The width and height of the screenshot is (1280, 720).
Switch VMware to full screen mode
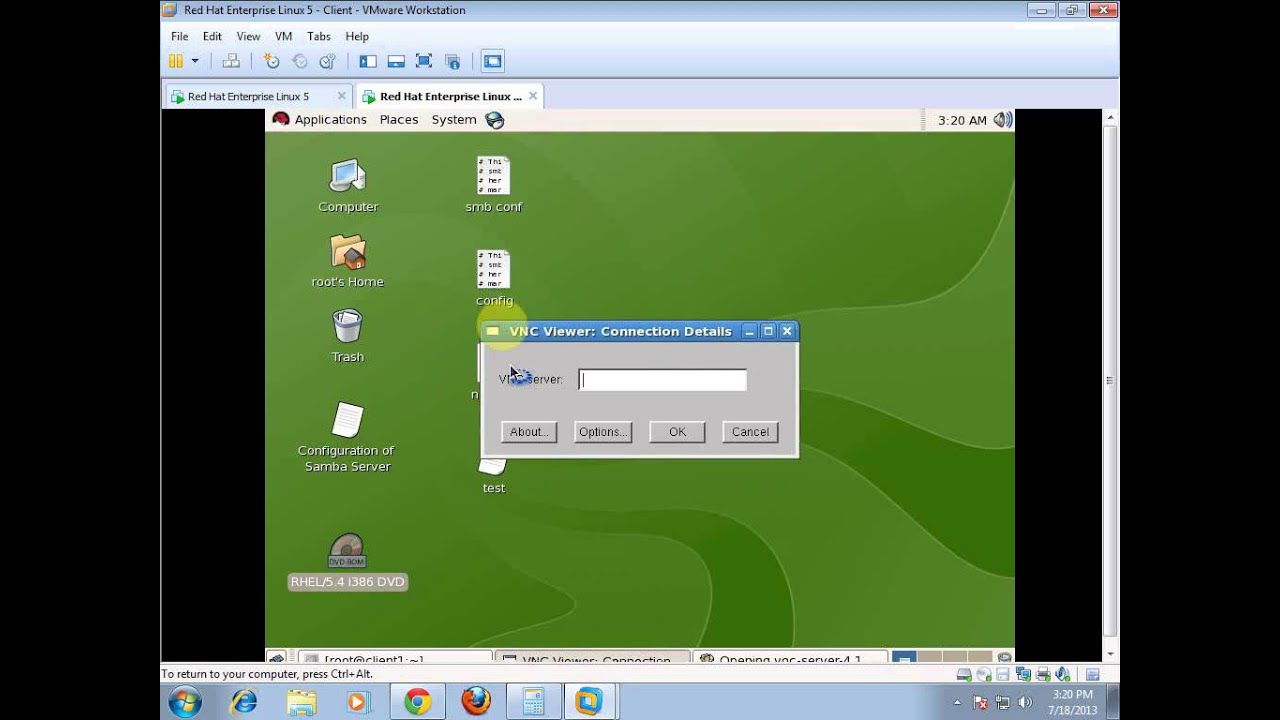pyautogui.click(x=424, y=61)
